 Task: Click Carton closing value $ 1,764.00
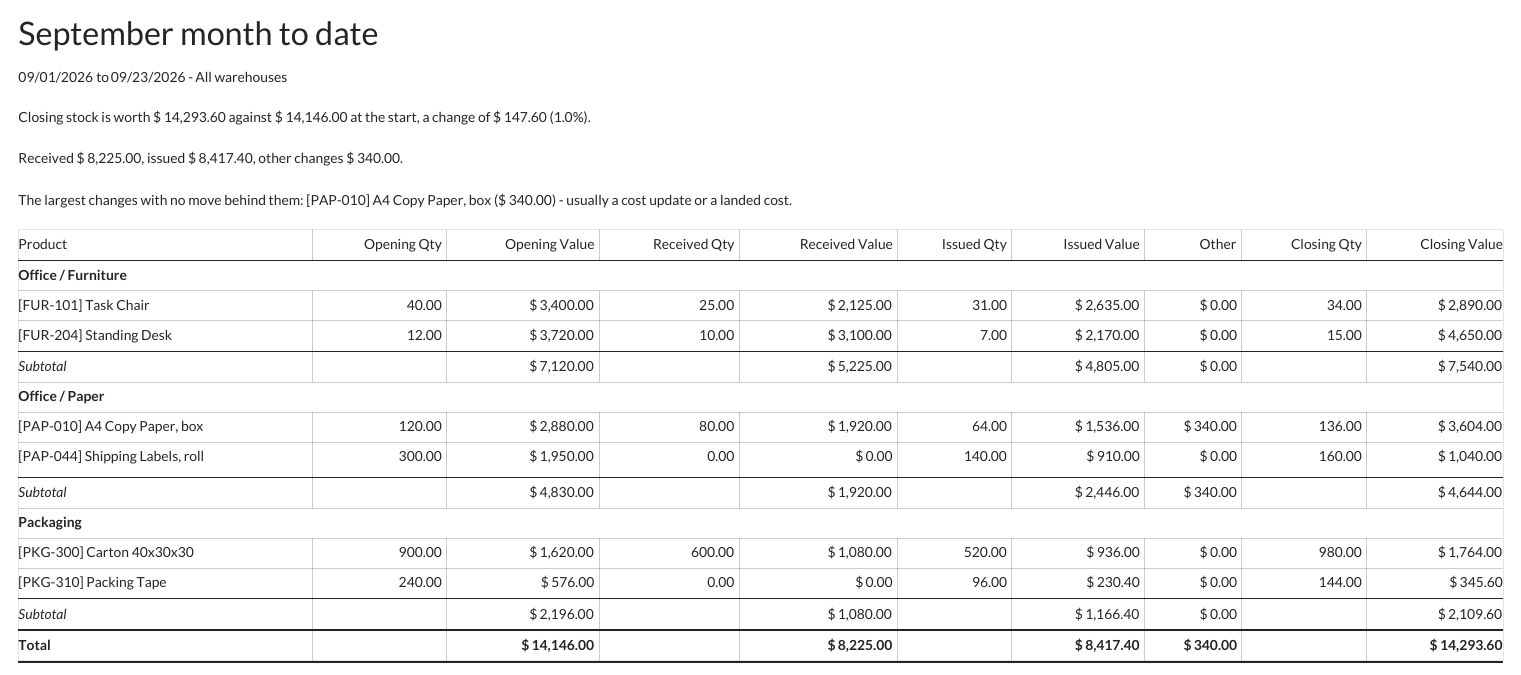[1469, 552]
